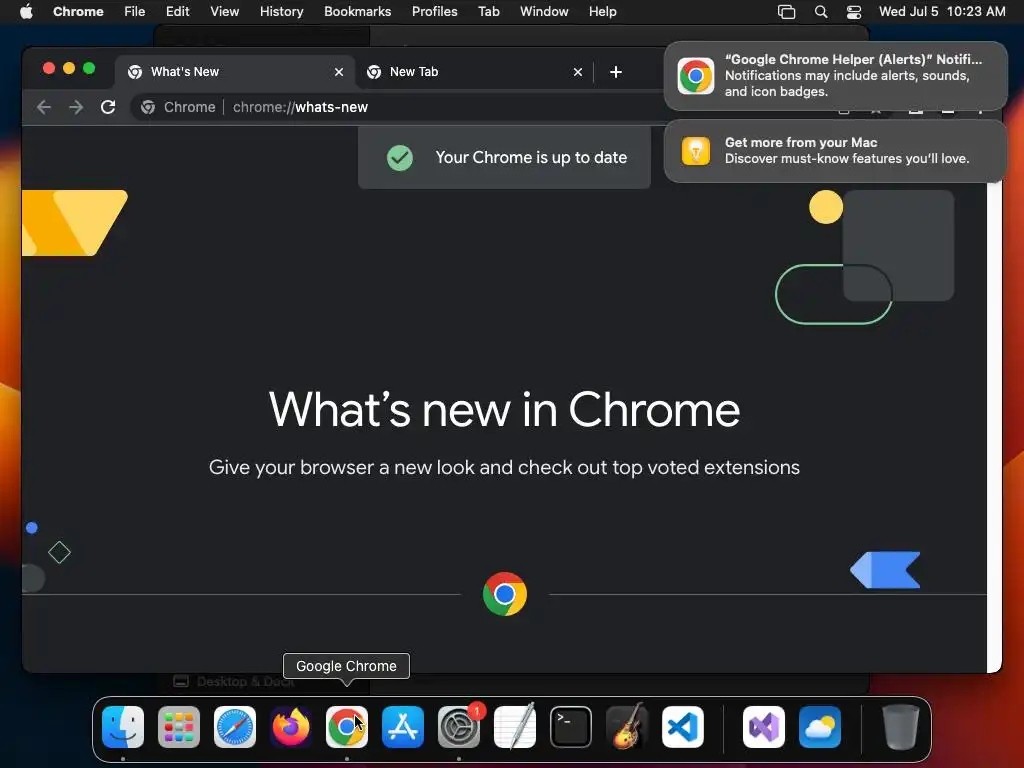The height and width of the screenshot is (768, 1024).
Task: Go back in Chrome's toolbar
Action: (x=44, y=107)
